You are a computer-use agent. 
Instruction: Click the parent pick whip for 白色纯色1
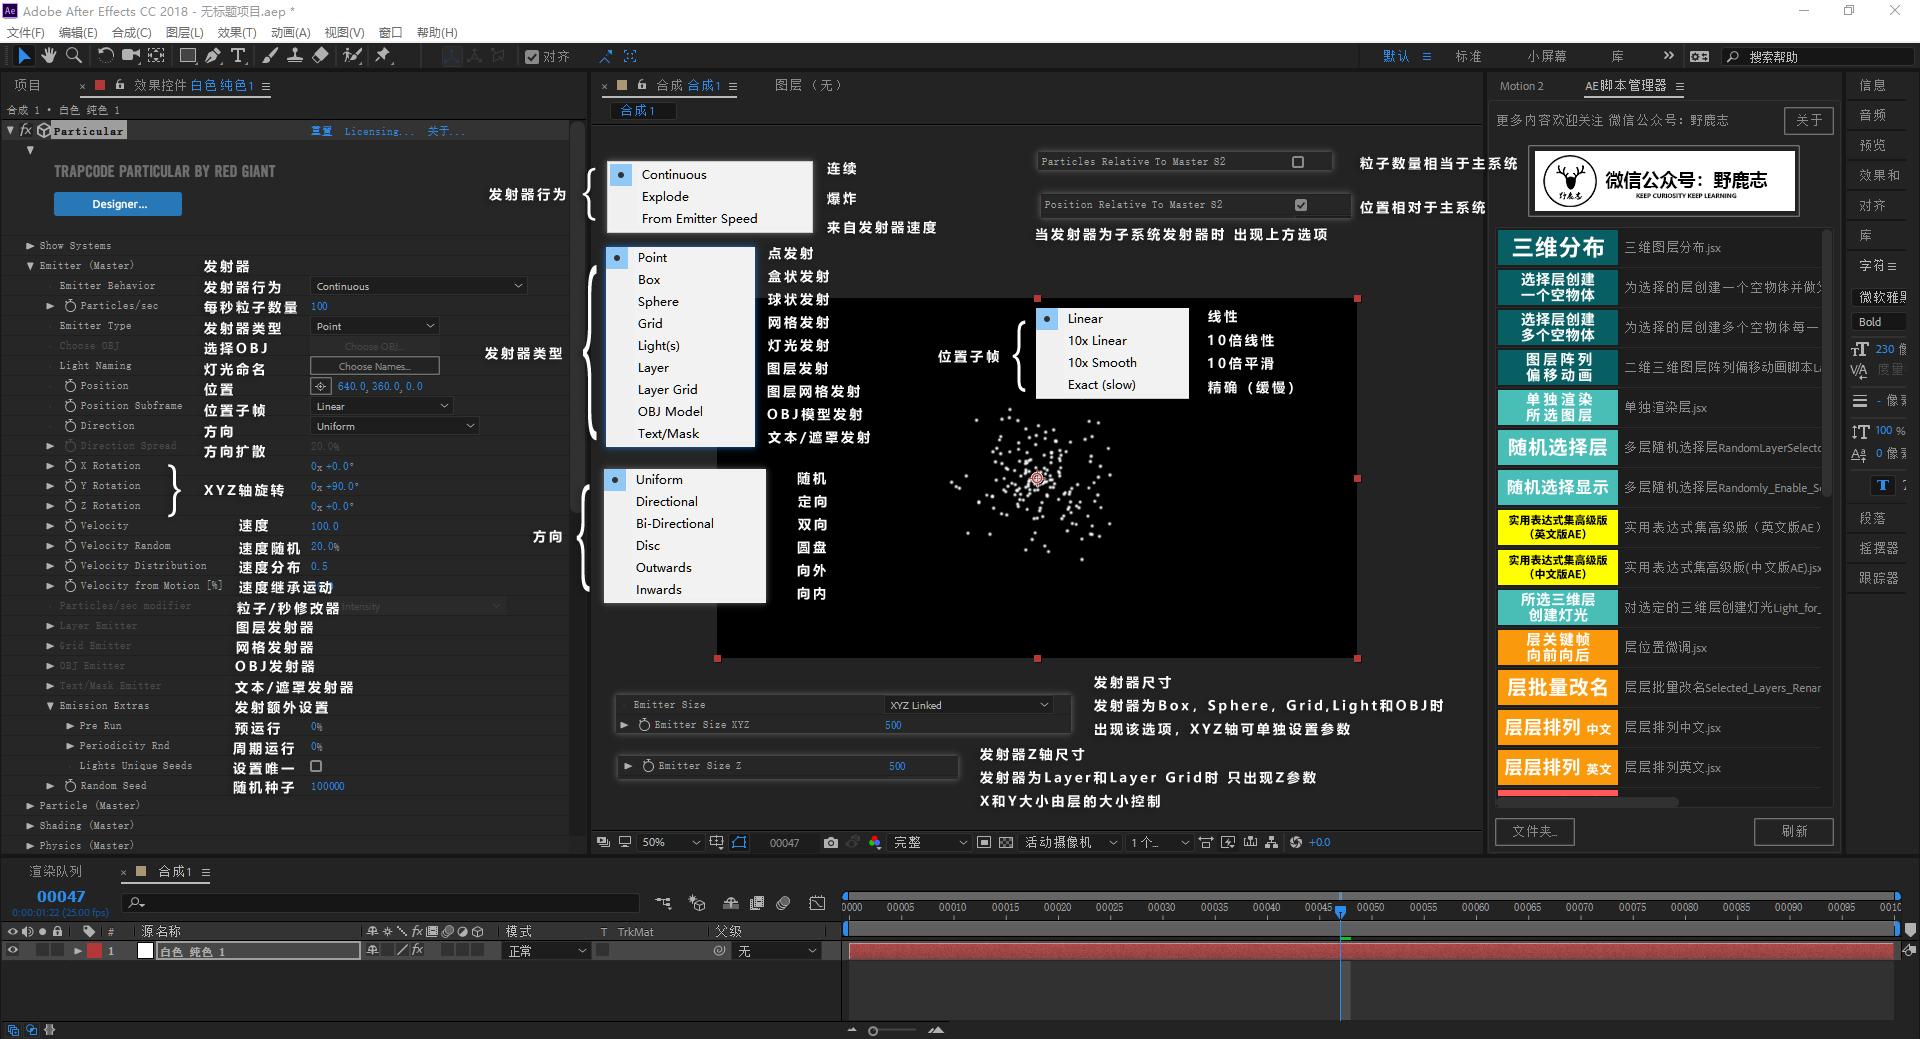coord(719,951)
